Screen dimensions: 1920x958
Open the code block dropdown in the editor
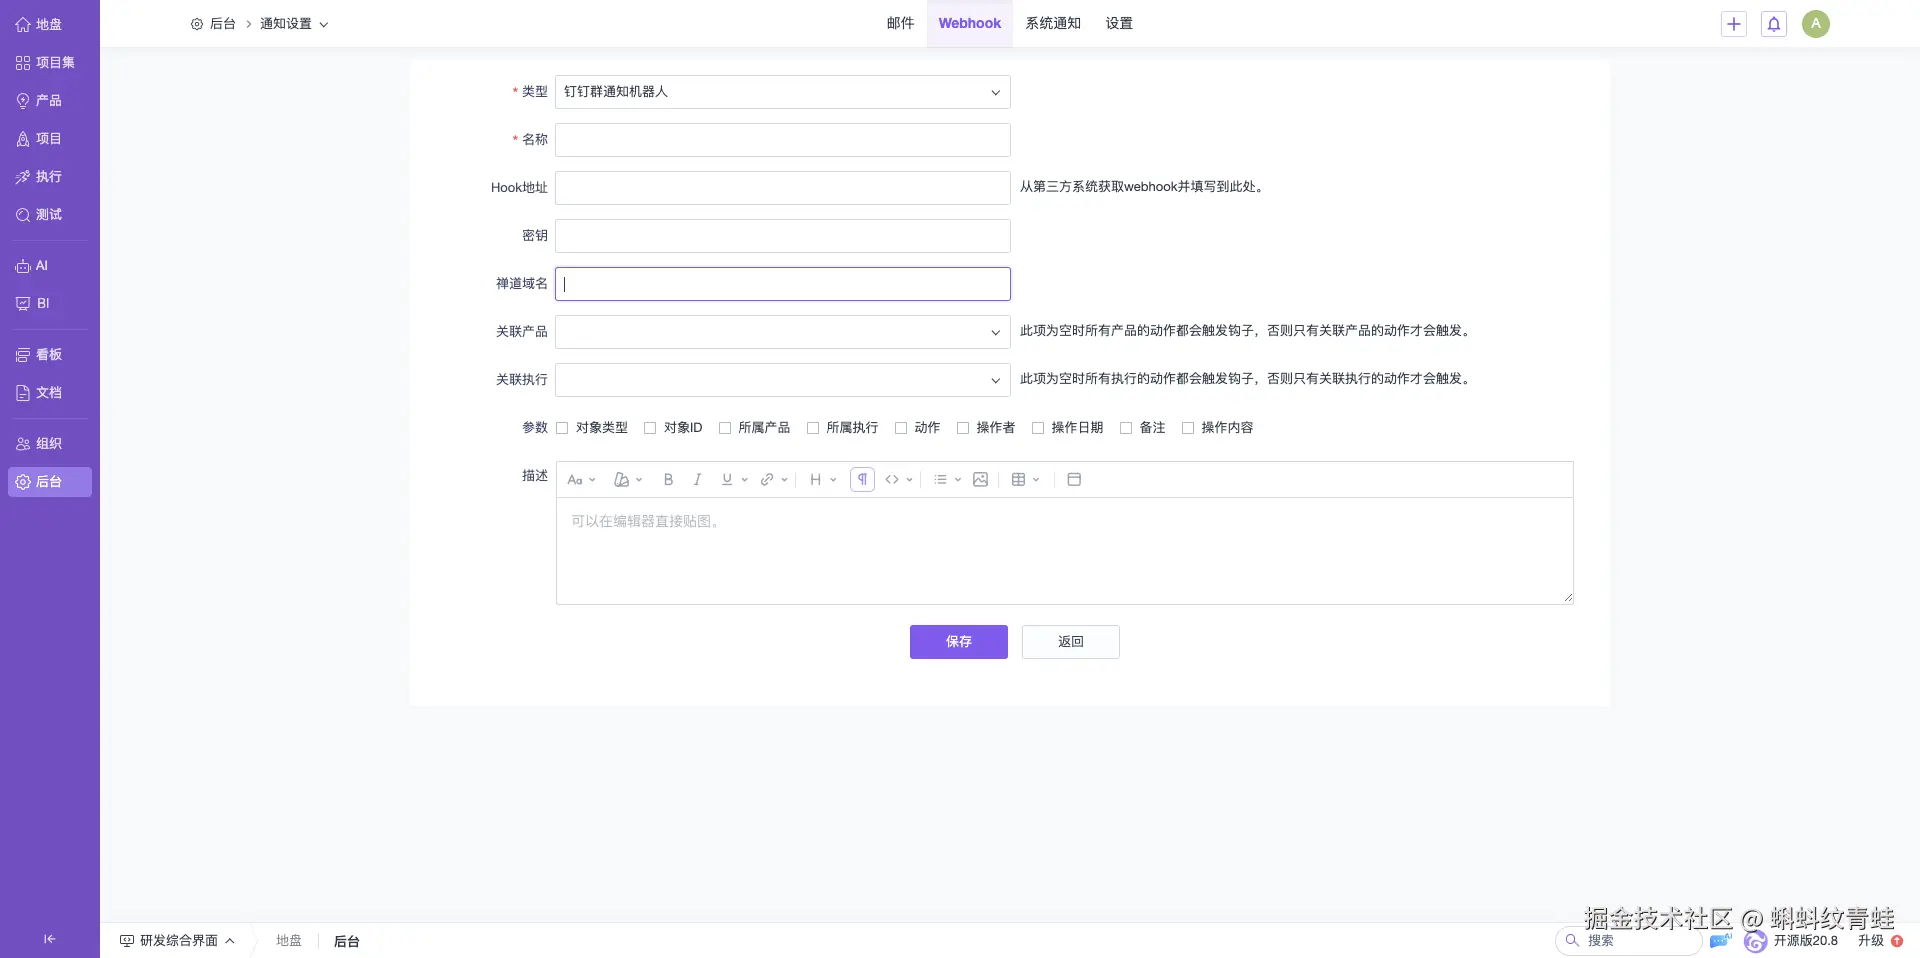point(899,480)
